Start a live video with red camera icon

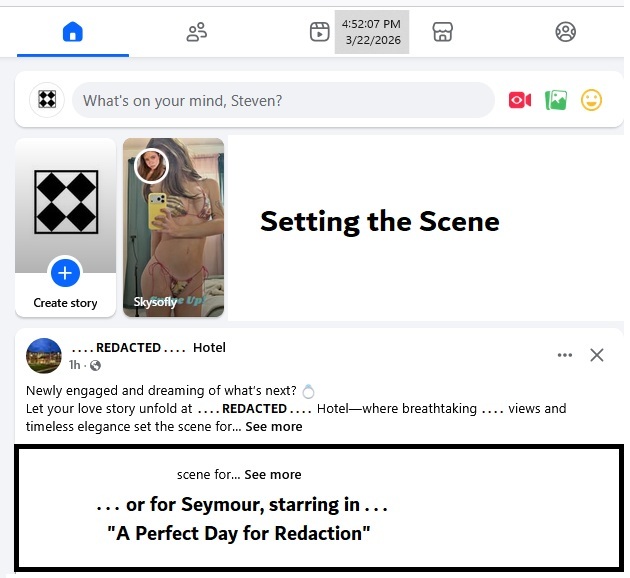click(519, 100)
